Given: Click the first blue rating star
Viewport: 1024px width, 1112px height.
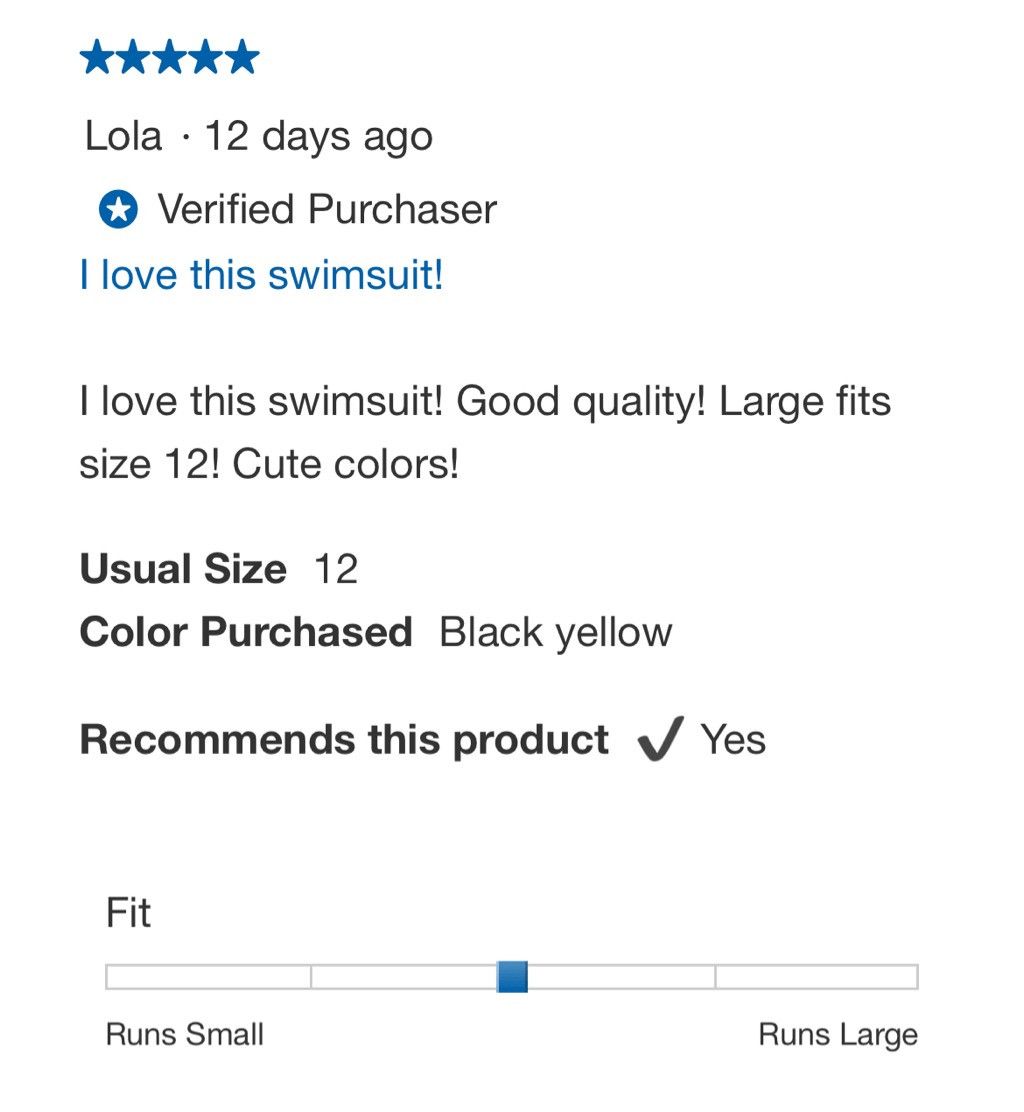Looking at the screenshot, I should tap(98, 58).
